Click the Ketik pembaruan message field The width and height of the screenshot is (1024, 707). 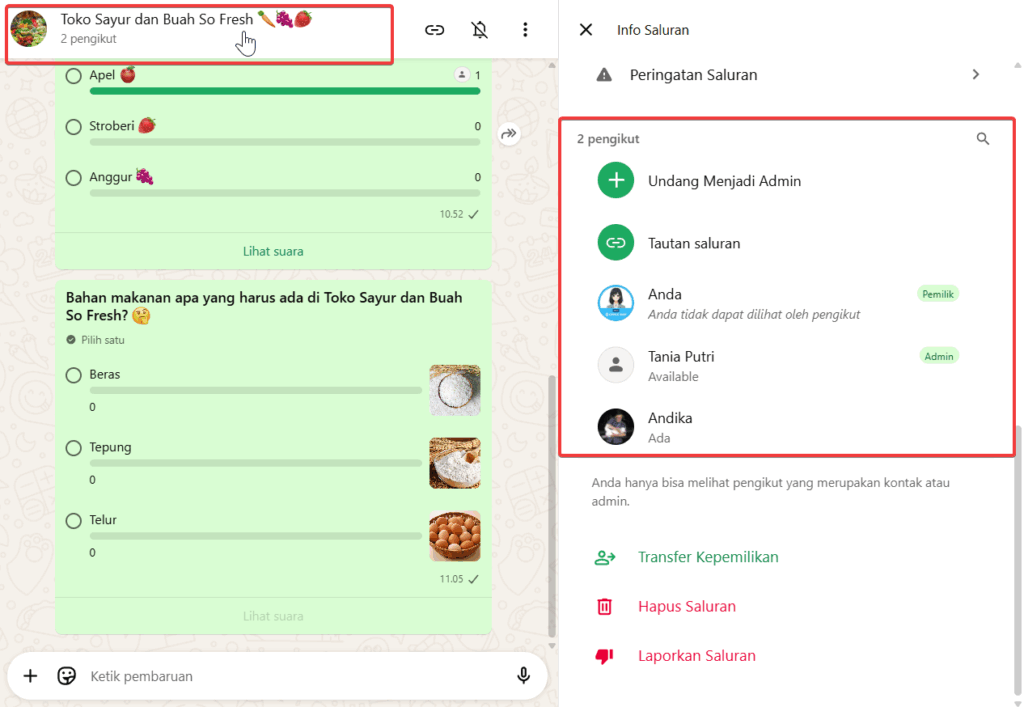pos(290,676)
